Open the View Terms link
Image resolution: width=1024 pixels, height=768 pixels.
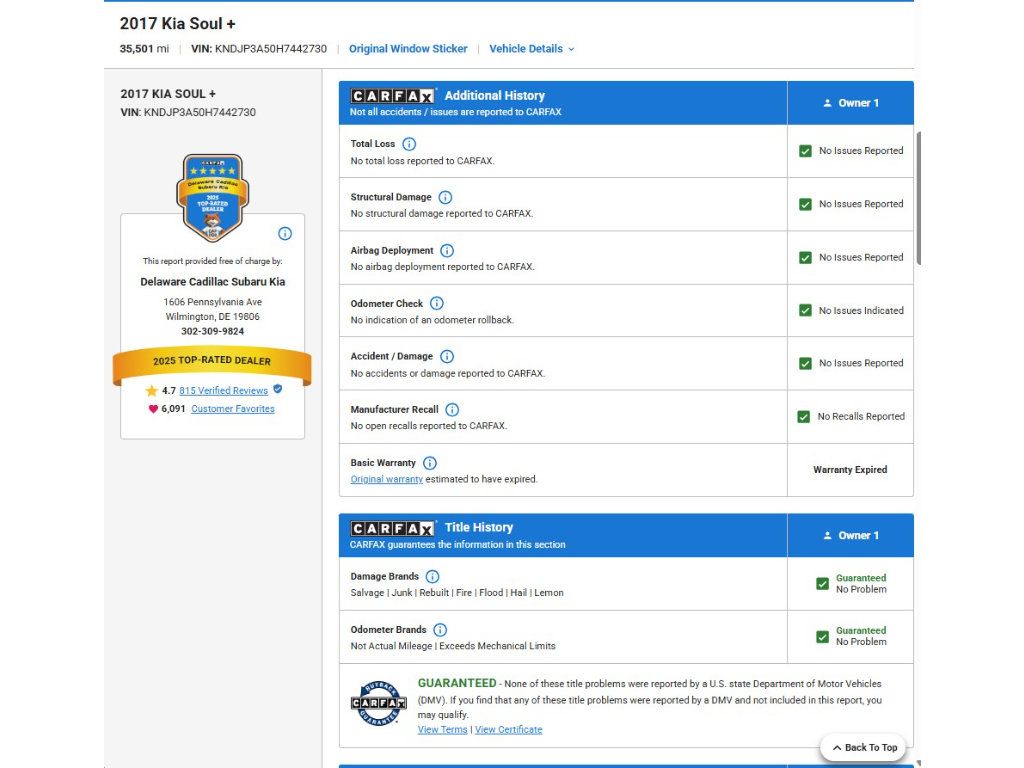pyautogui.click(x=442, y=729)
